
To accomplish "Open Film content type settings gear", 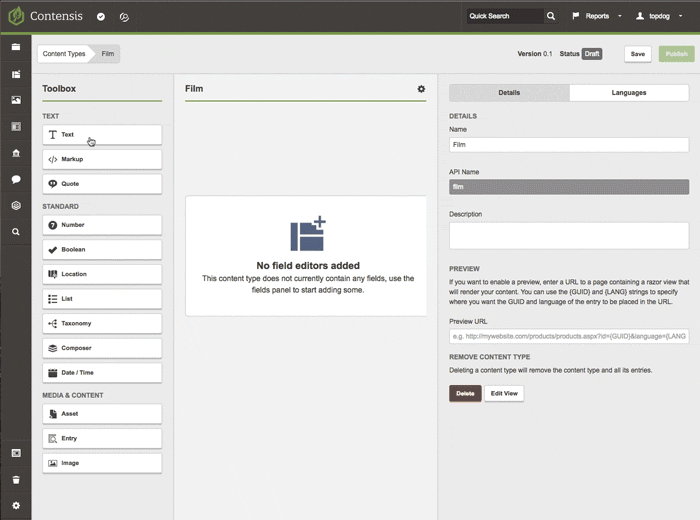I will (421, 89).
